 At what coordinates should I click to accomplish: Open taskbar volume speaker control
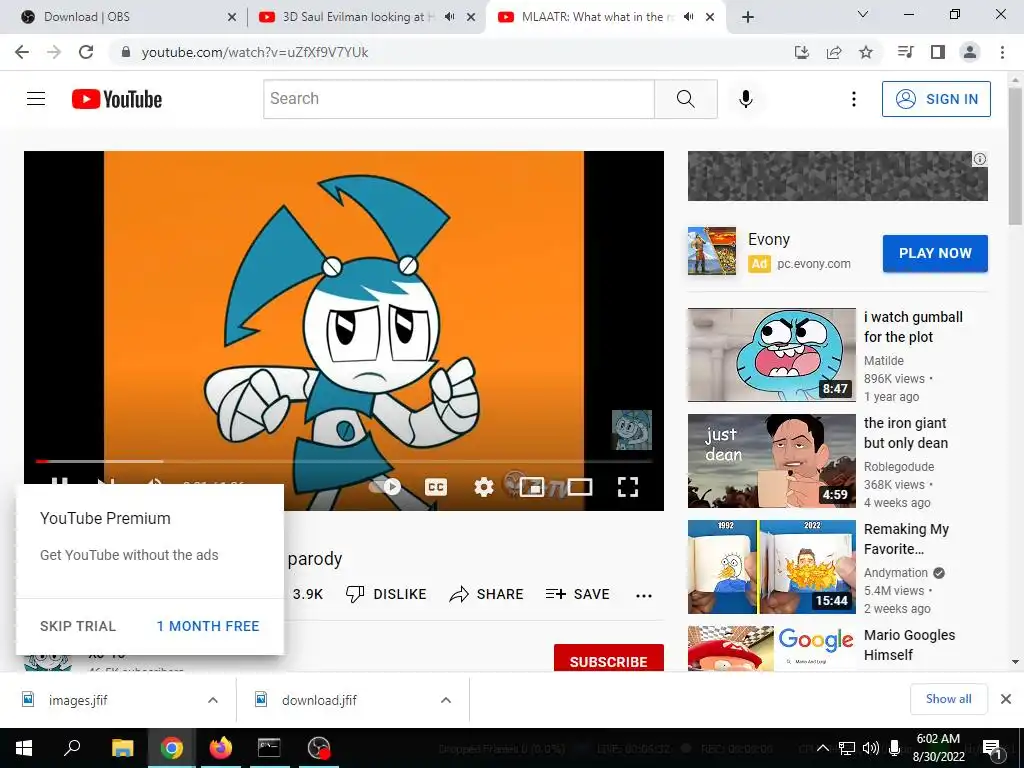[871, 748]
